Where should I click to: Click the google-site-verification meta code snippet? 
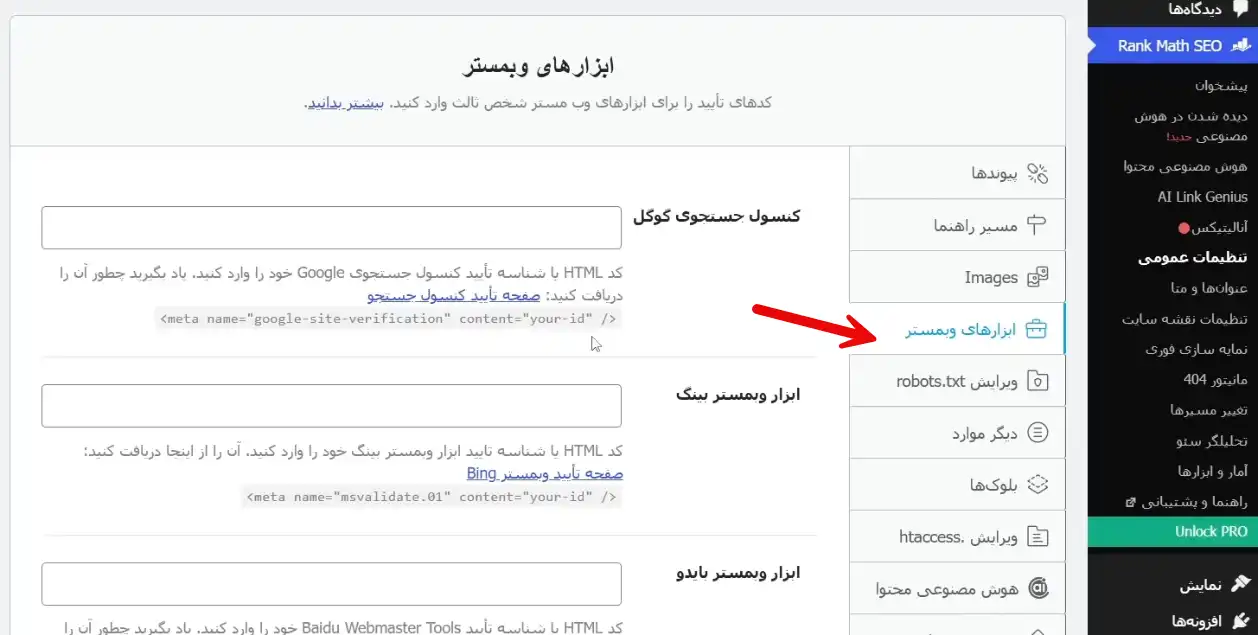pos(390,319)
